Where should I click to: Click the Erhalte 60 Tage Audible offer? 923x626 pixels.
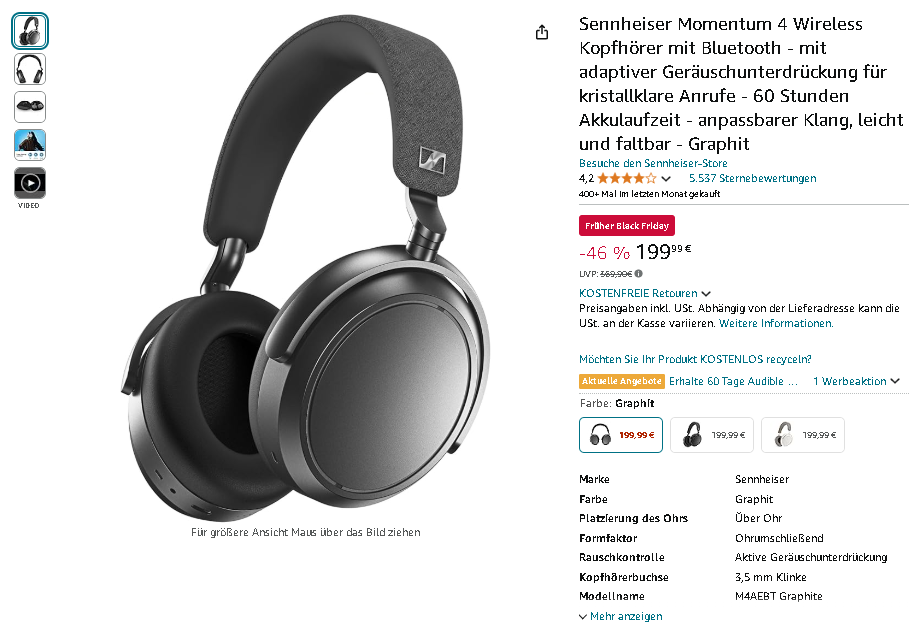click(733, 381)
